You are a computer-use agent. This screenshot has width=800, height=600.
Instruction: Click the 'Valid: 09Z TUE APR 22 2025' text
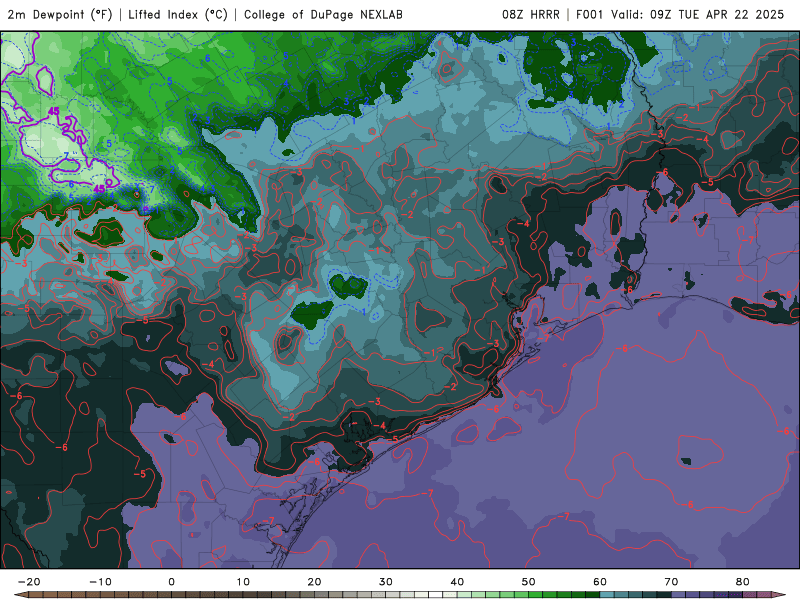[x=697, y=14]
